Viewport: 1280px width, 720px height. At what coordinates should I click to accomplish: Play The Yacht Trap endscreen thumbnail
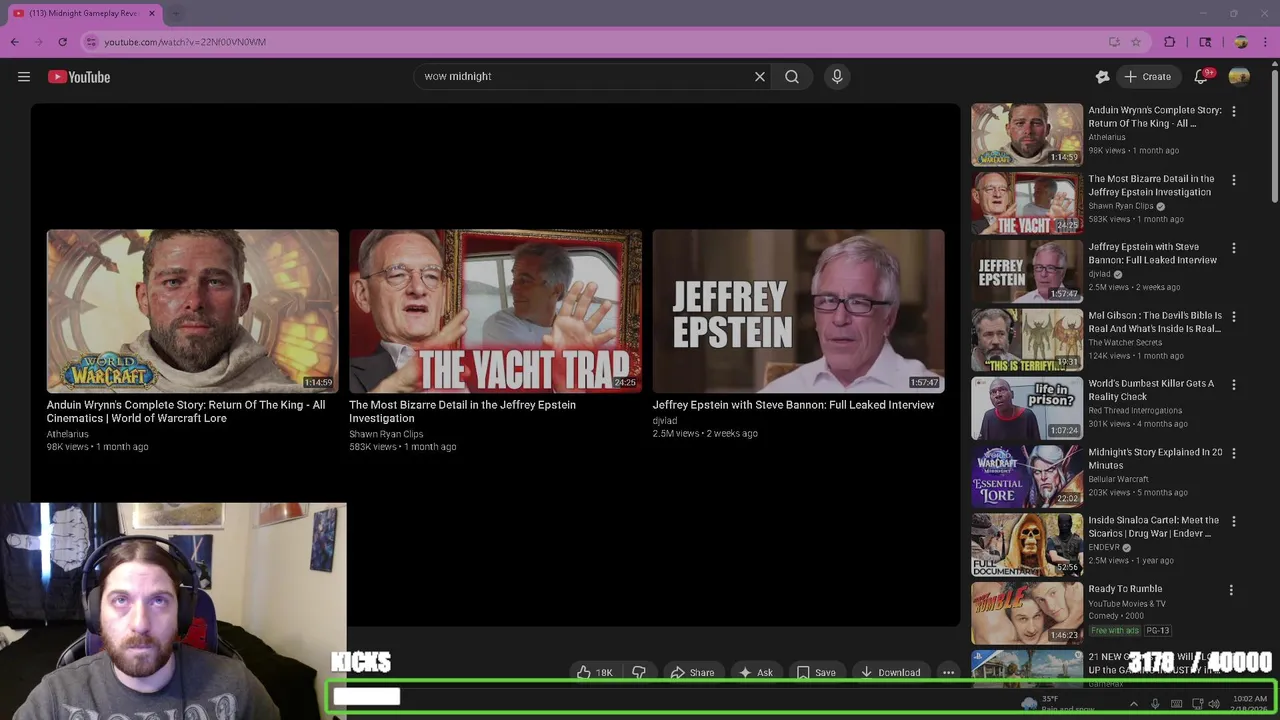click(495, 311)
